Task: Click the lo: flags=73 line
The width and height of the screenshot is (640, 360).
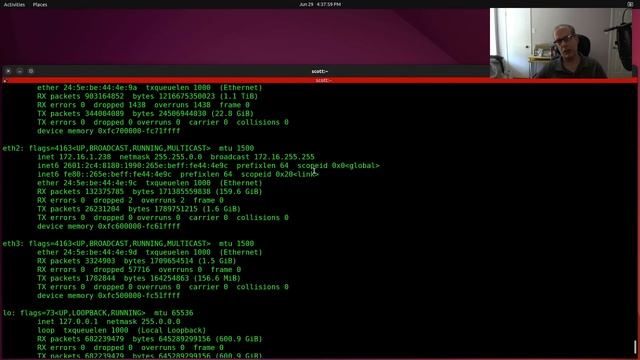Action: [98, 313]
